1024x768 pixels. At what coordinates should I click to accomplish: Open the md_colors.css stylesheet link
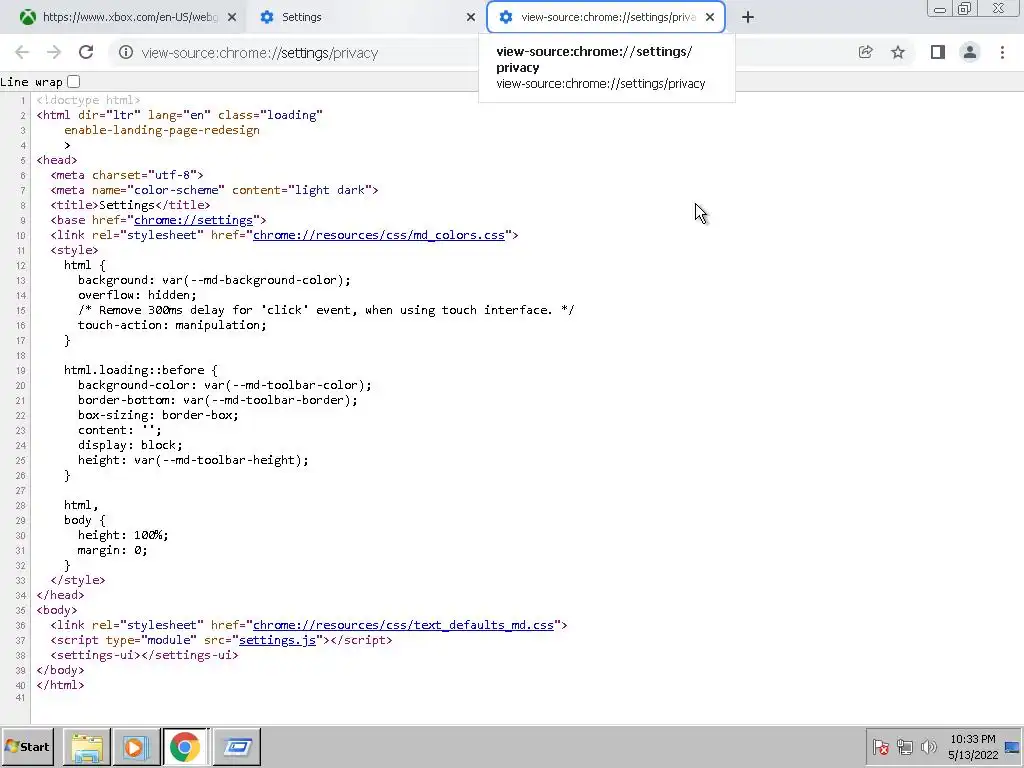379,235
